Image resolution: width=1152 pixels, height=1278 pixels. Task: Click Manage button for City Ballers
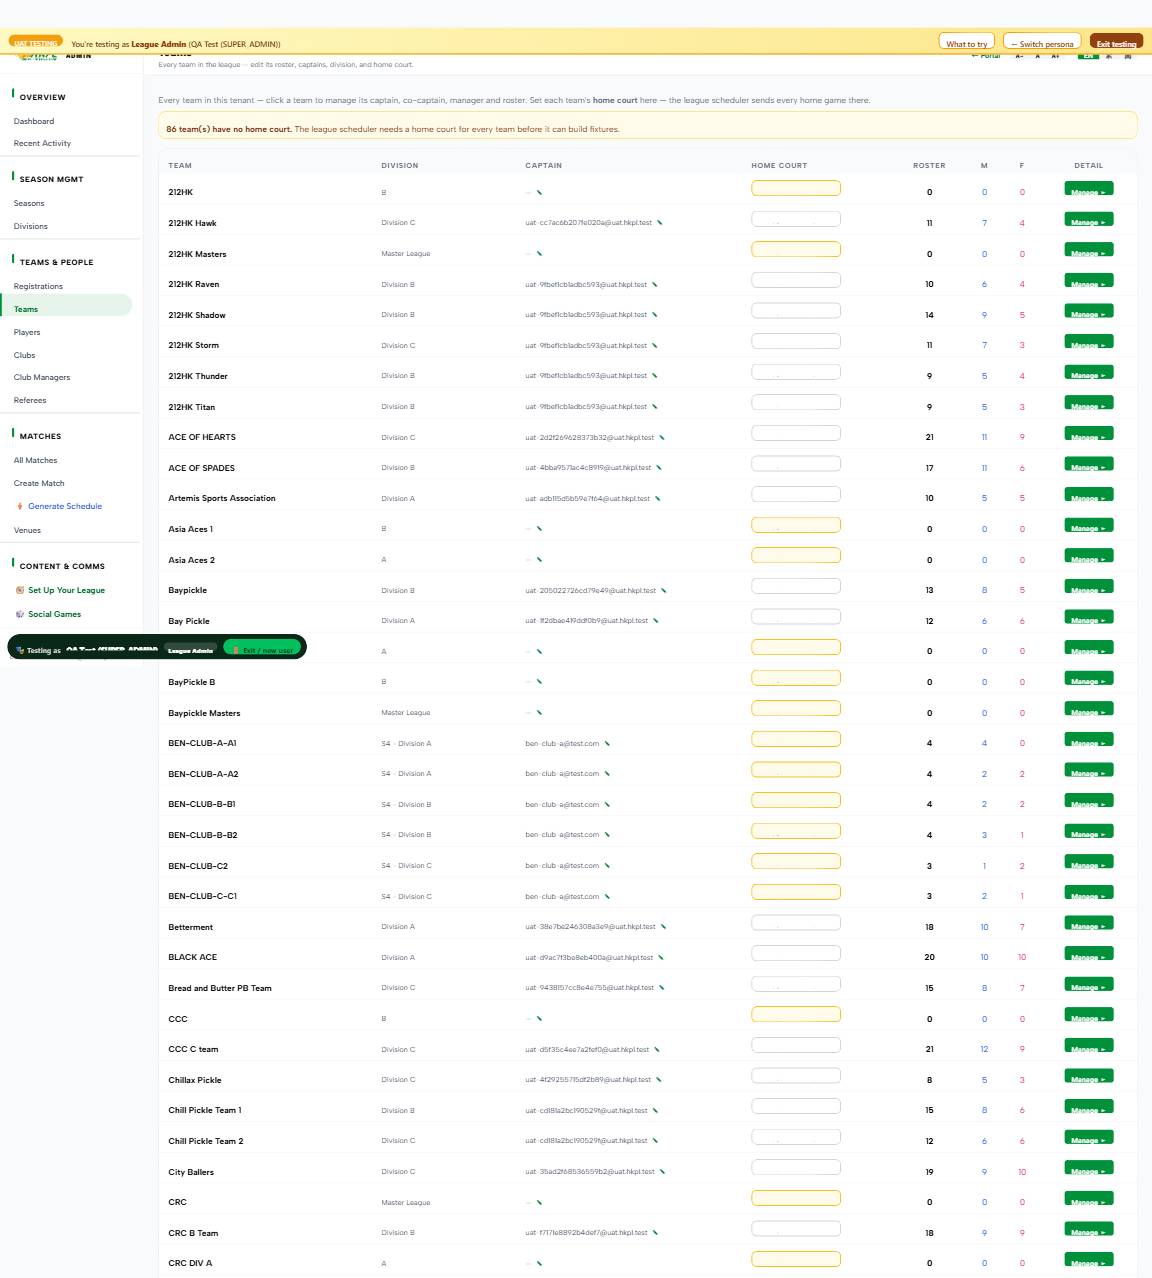pos(1089,1168)
